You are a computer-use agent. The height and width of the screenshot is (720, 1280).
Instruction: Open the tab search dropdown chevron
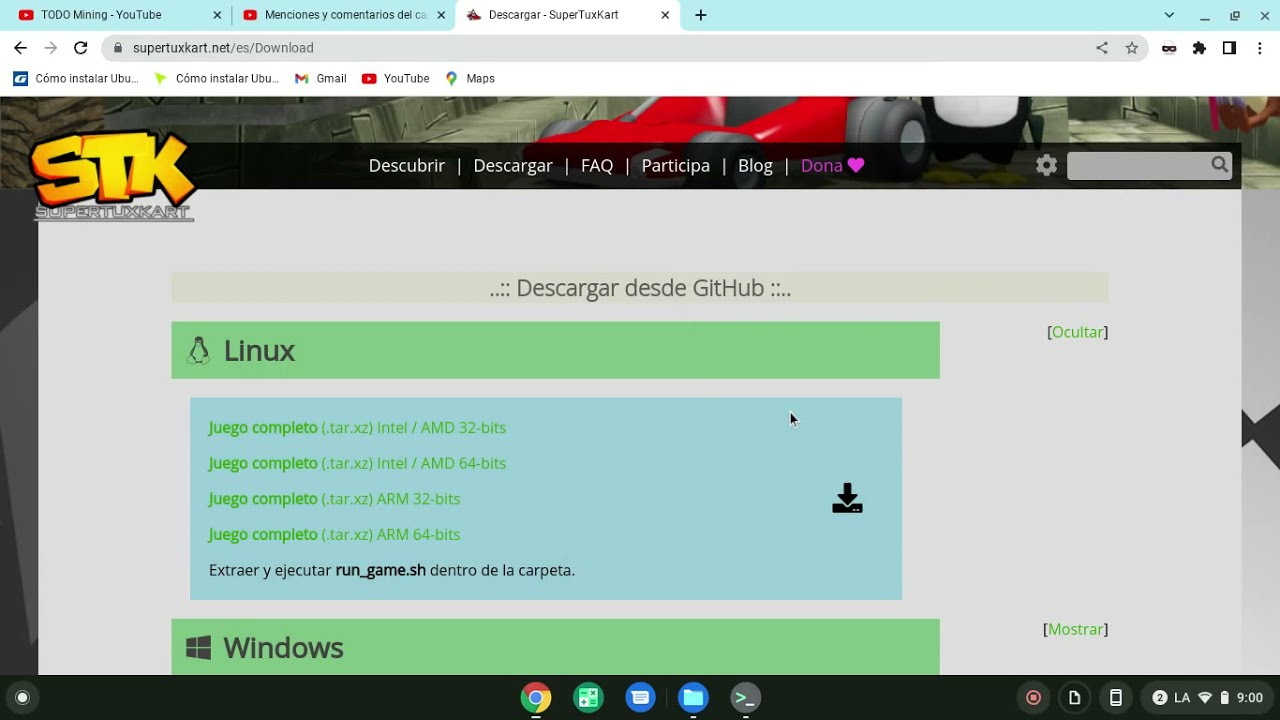tap(1169, 15)
